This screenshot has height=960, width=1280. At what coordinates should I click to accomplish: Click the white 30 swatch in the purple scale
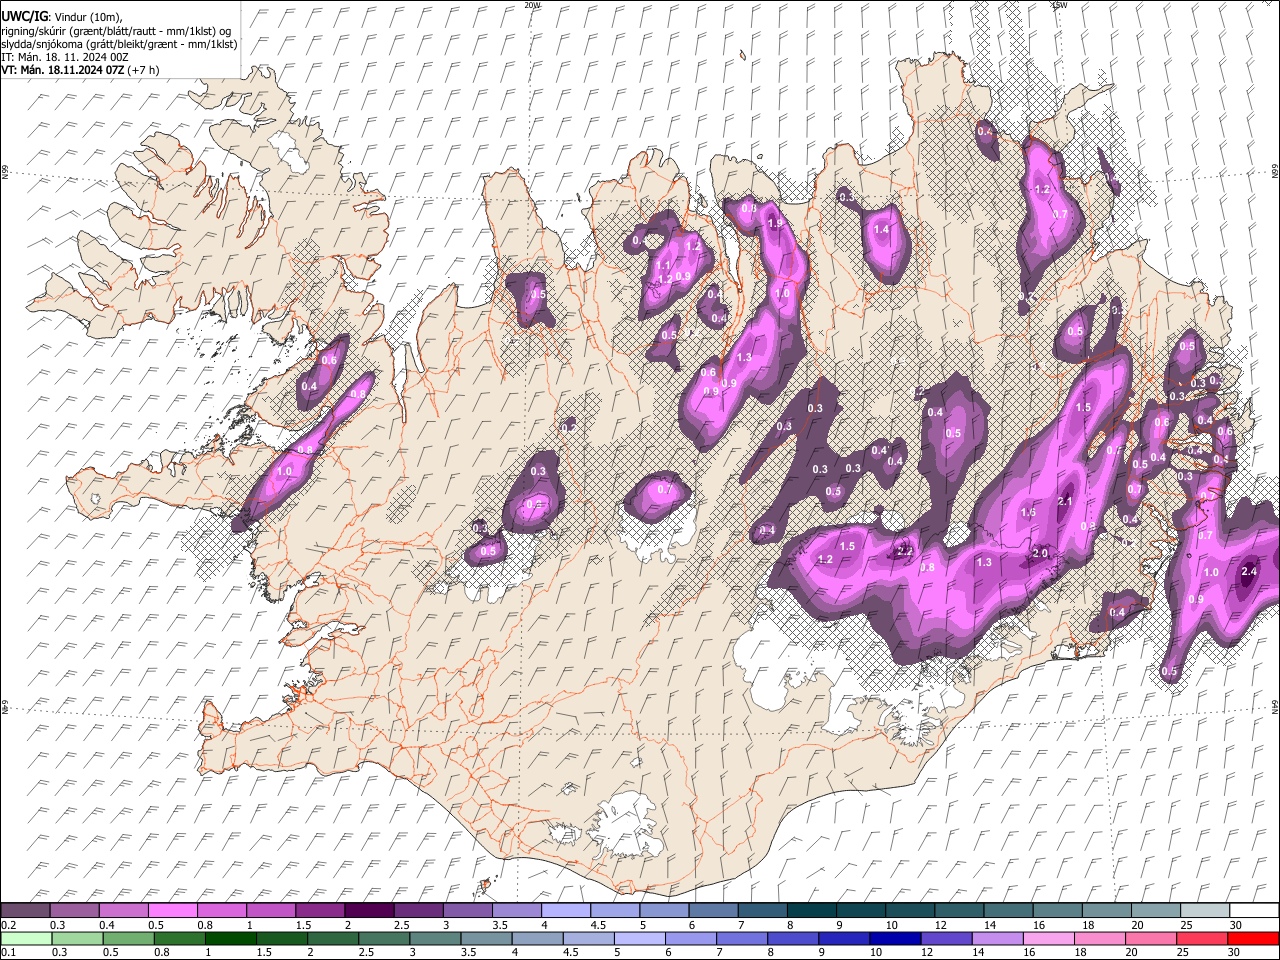click(x=1253, y=910)
